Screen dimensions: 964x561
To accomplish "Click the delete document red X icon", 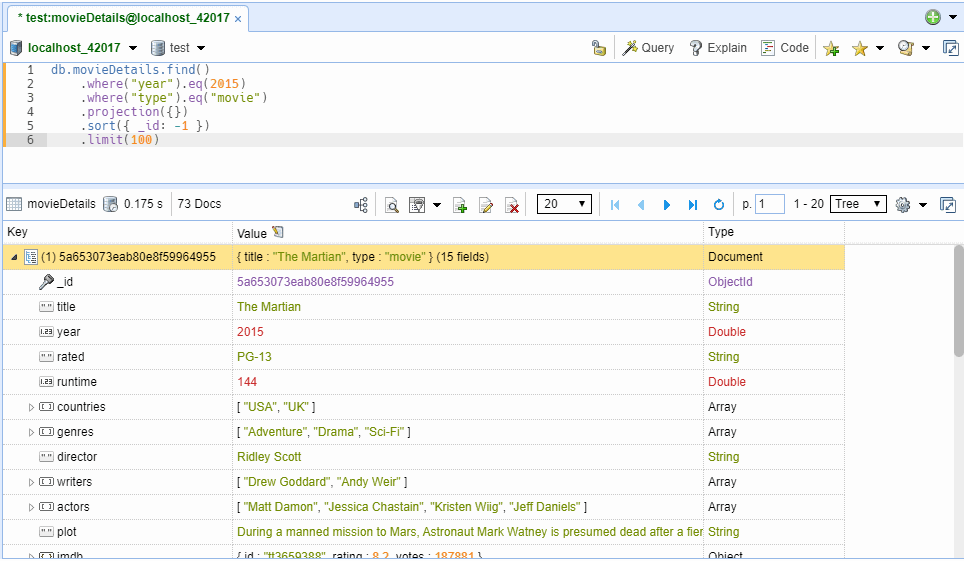I will click(x=512, y=205).
